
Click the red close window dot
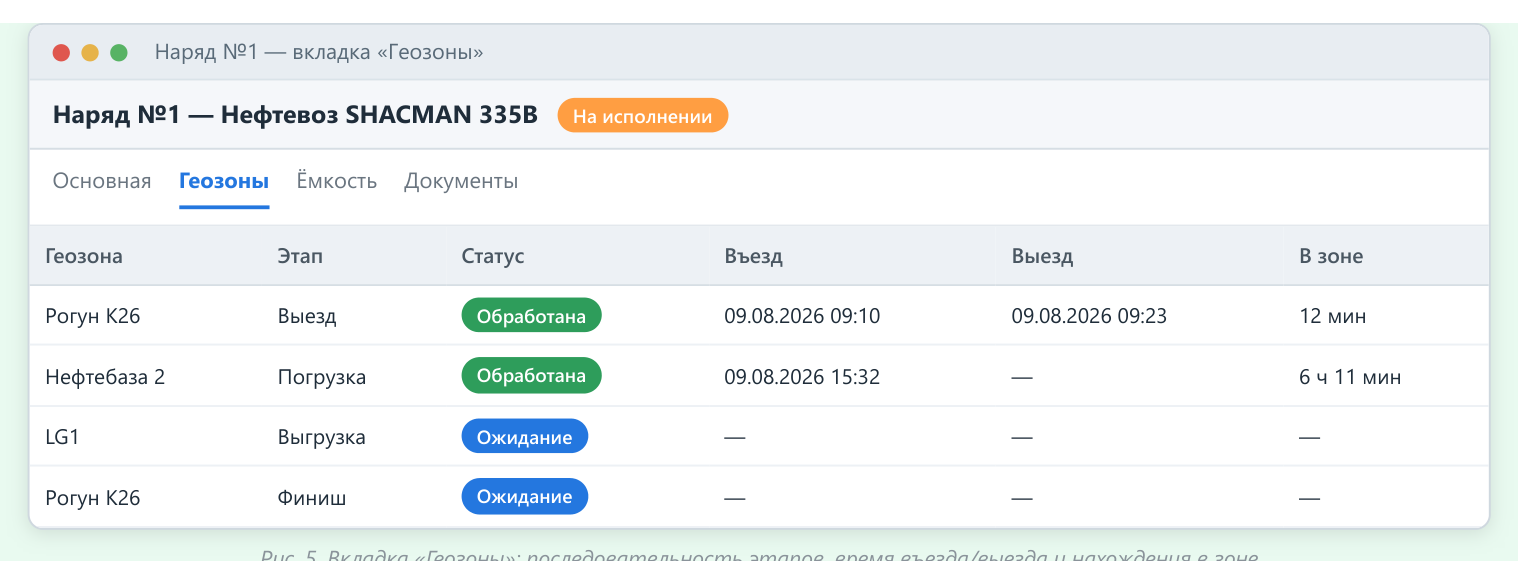click(62, 52)
